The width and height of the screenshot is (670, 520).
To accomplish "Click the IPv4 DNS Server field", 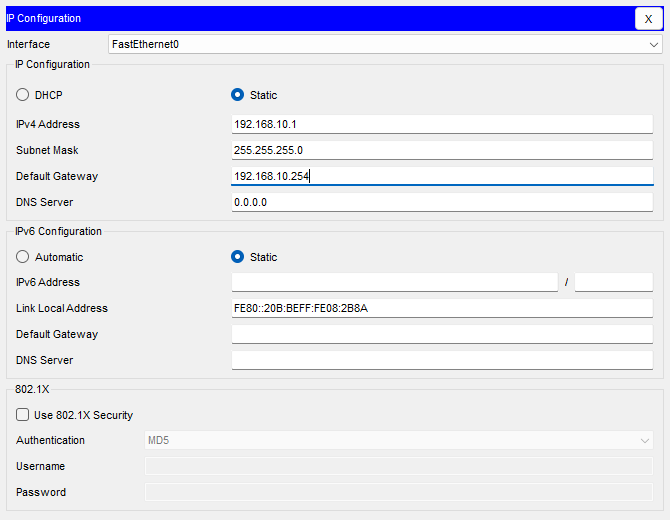I will pyautogui.click(x=442, y=202).
